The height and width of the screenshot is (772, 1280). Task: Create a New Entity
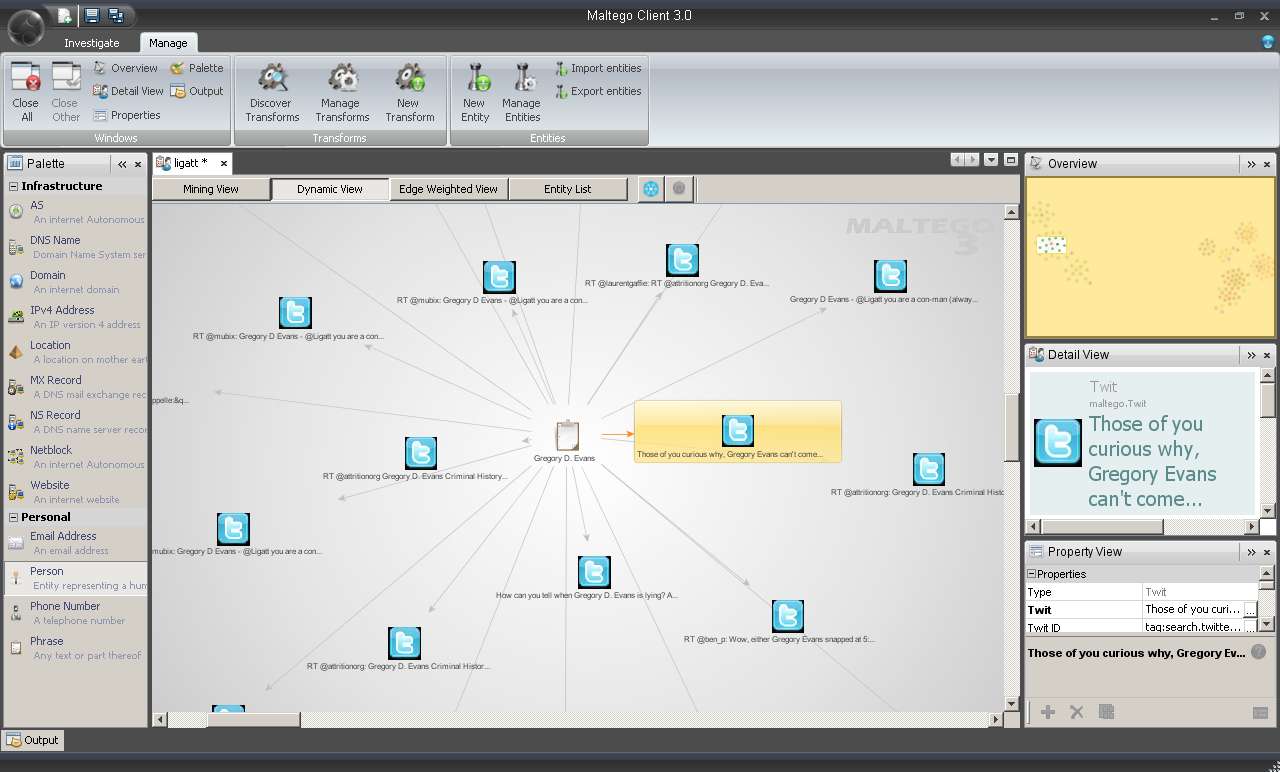[475, 93]
